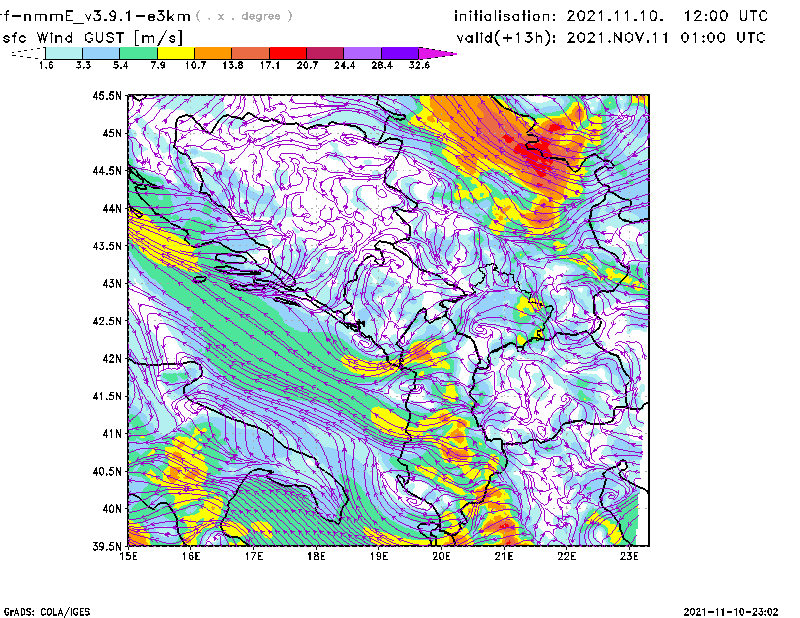Click the 16E longitude label
This screenshot has width=800, height=618.
click(191, 556)
